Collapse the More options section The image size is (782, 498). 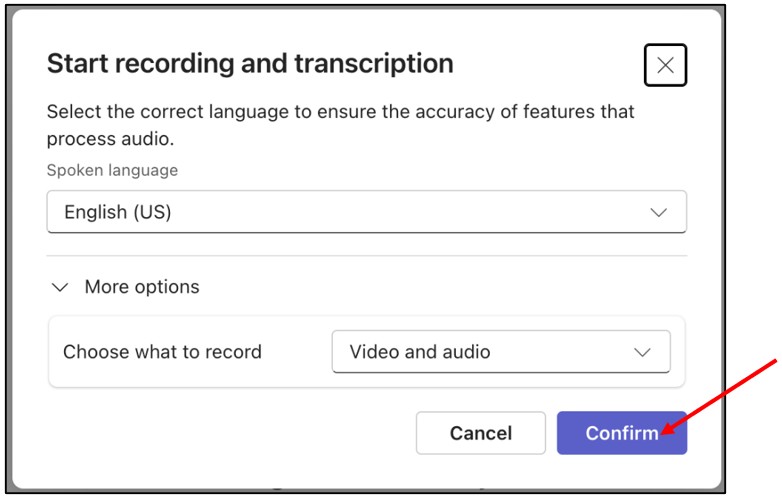click(x=126, y=287)
